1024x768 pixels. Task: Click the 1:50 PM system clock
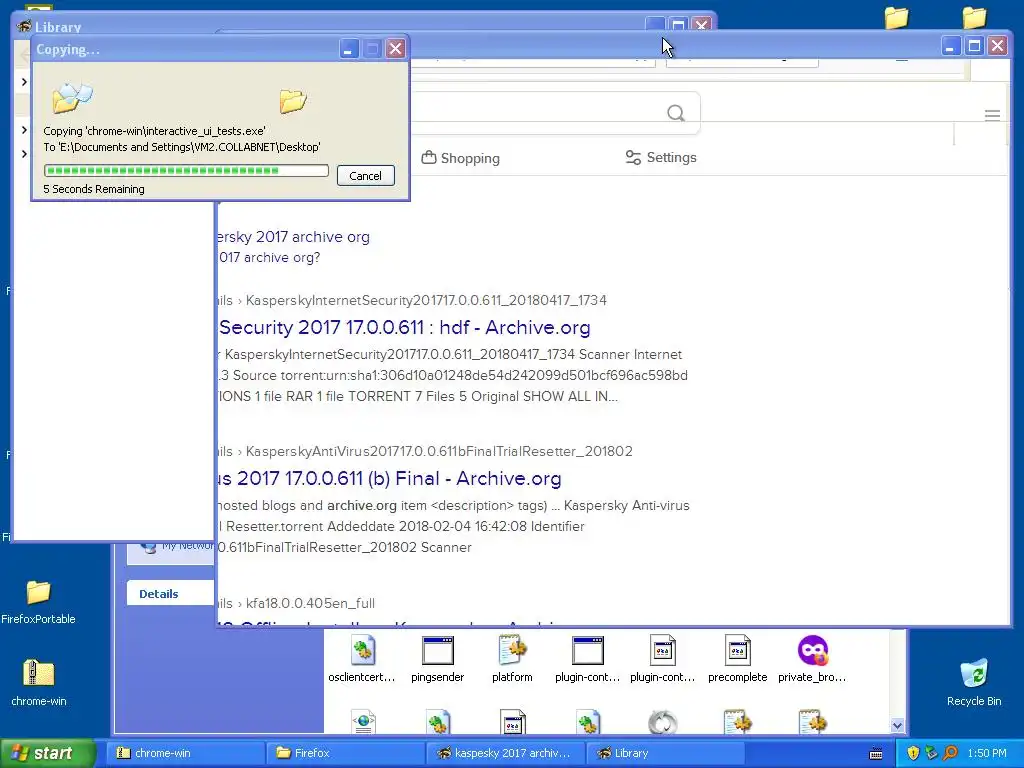[987, 753]
